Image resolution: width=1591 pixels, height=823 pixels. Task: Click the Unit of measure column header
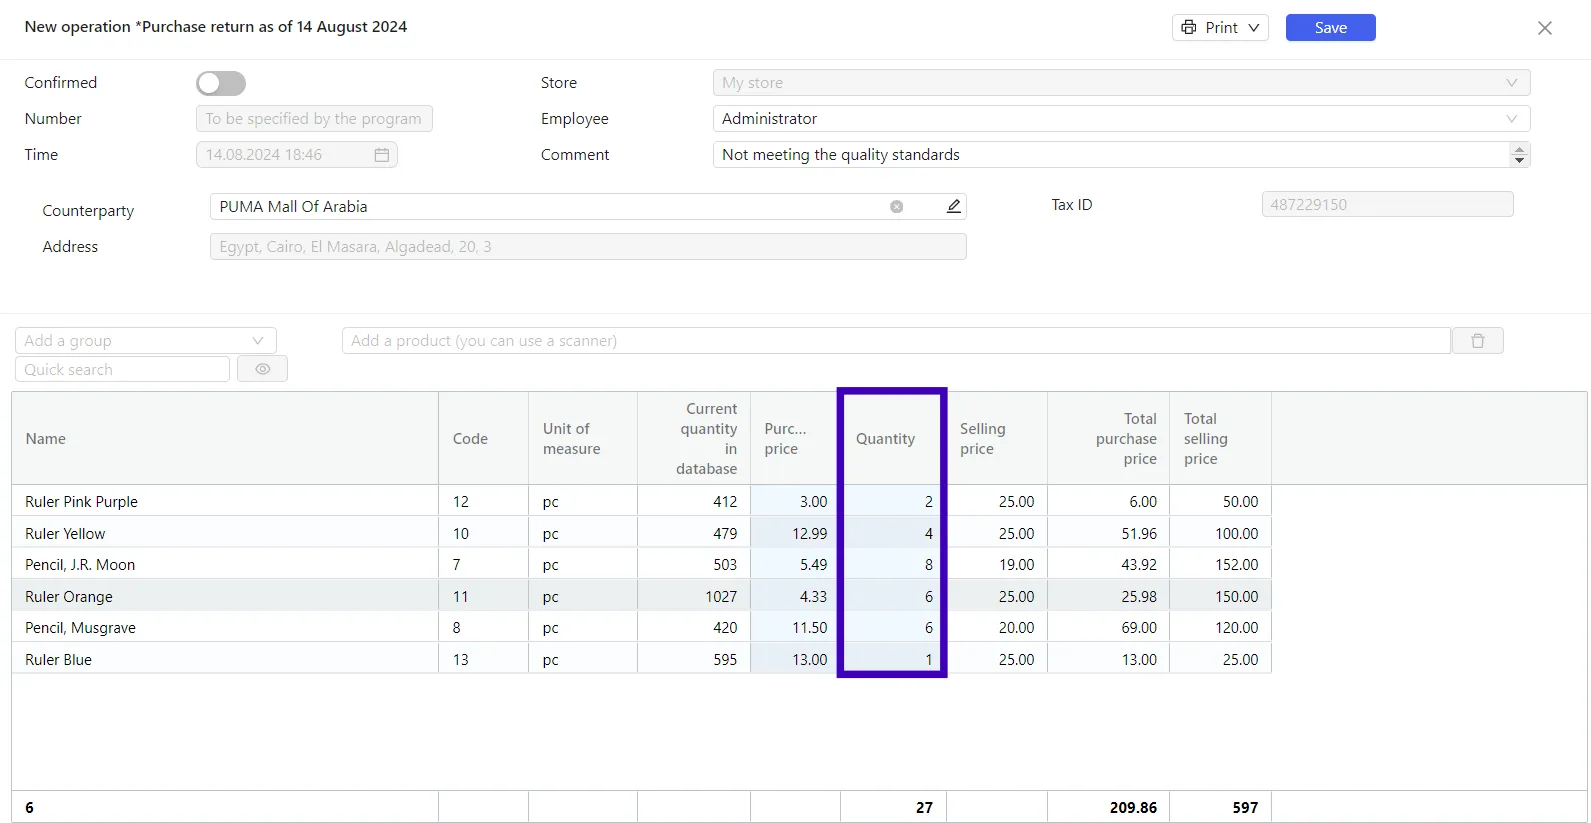(x=583, y=439)
